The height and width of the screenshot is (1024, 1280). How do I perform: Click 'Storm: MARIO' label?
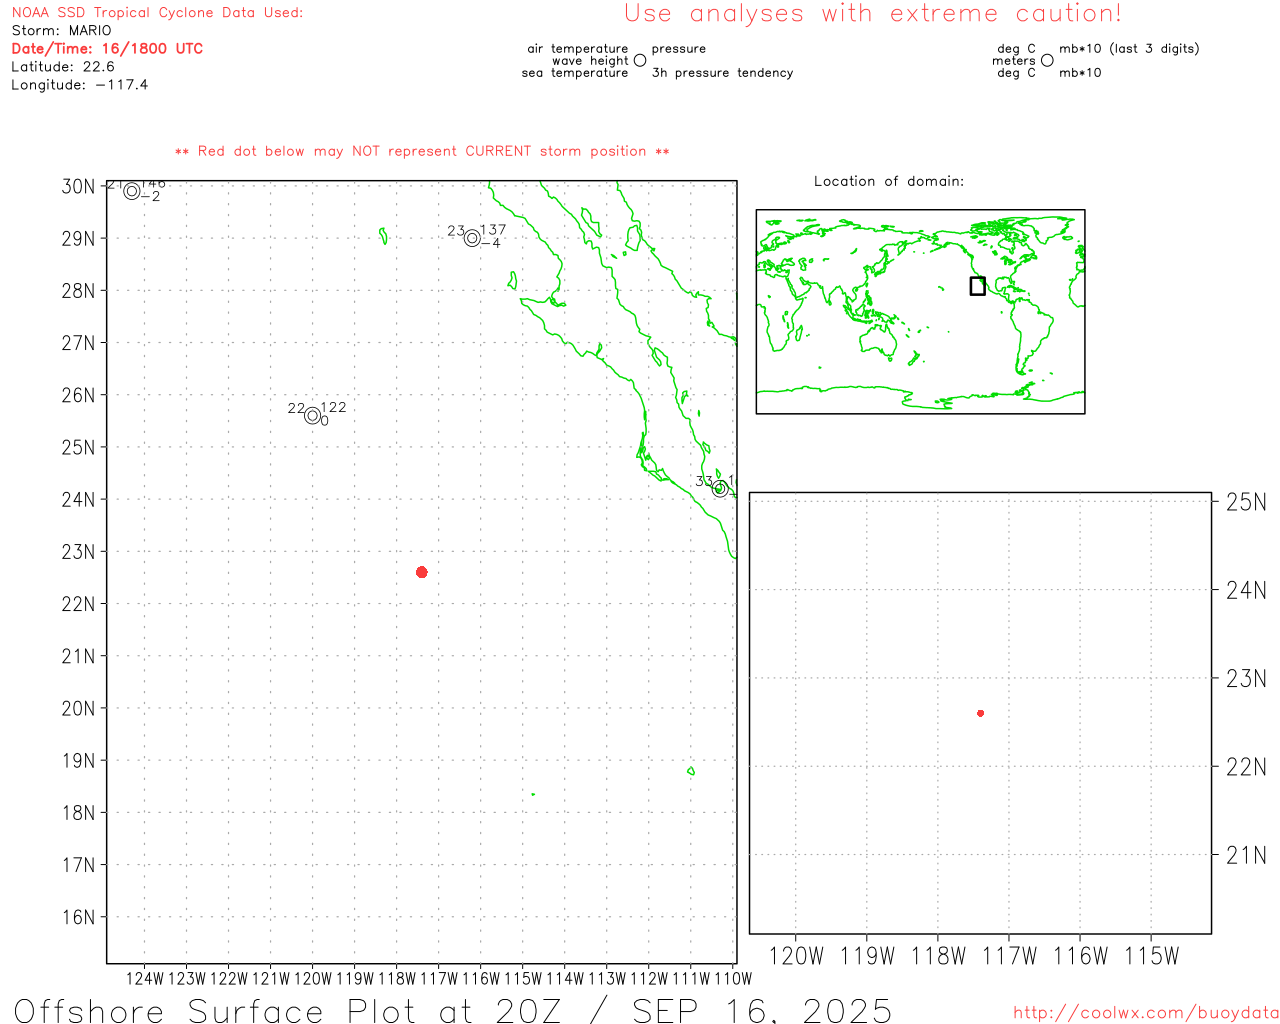tap(61, 31)
